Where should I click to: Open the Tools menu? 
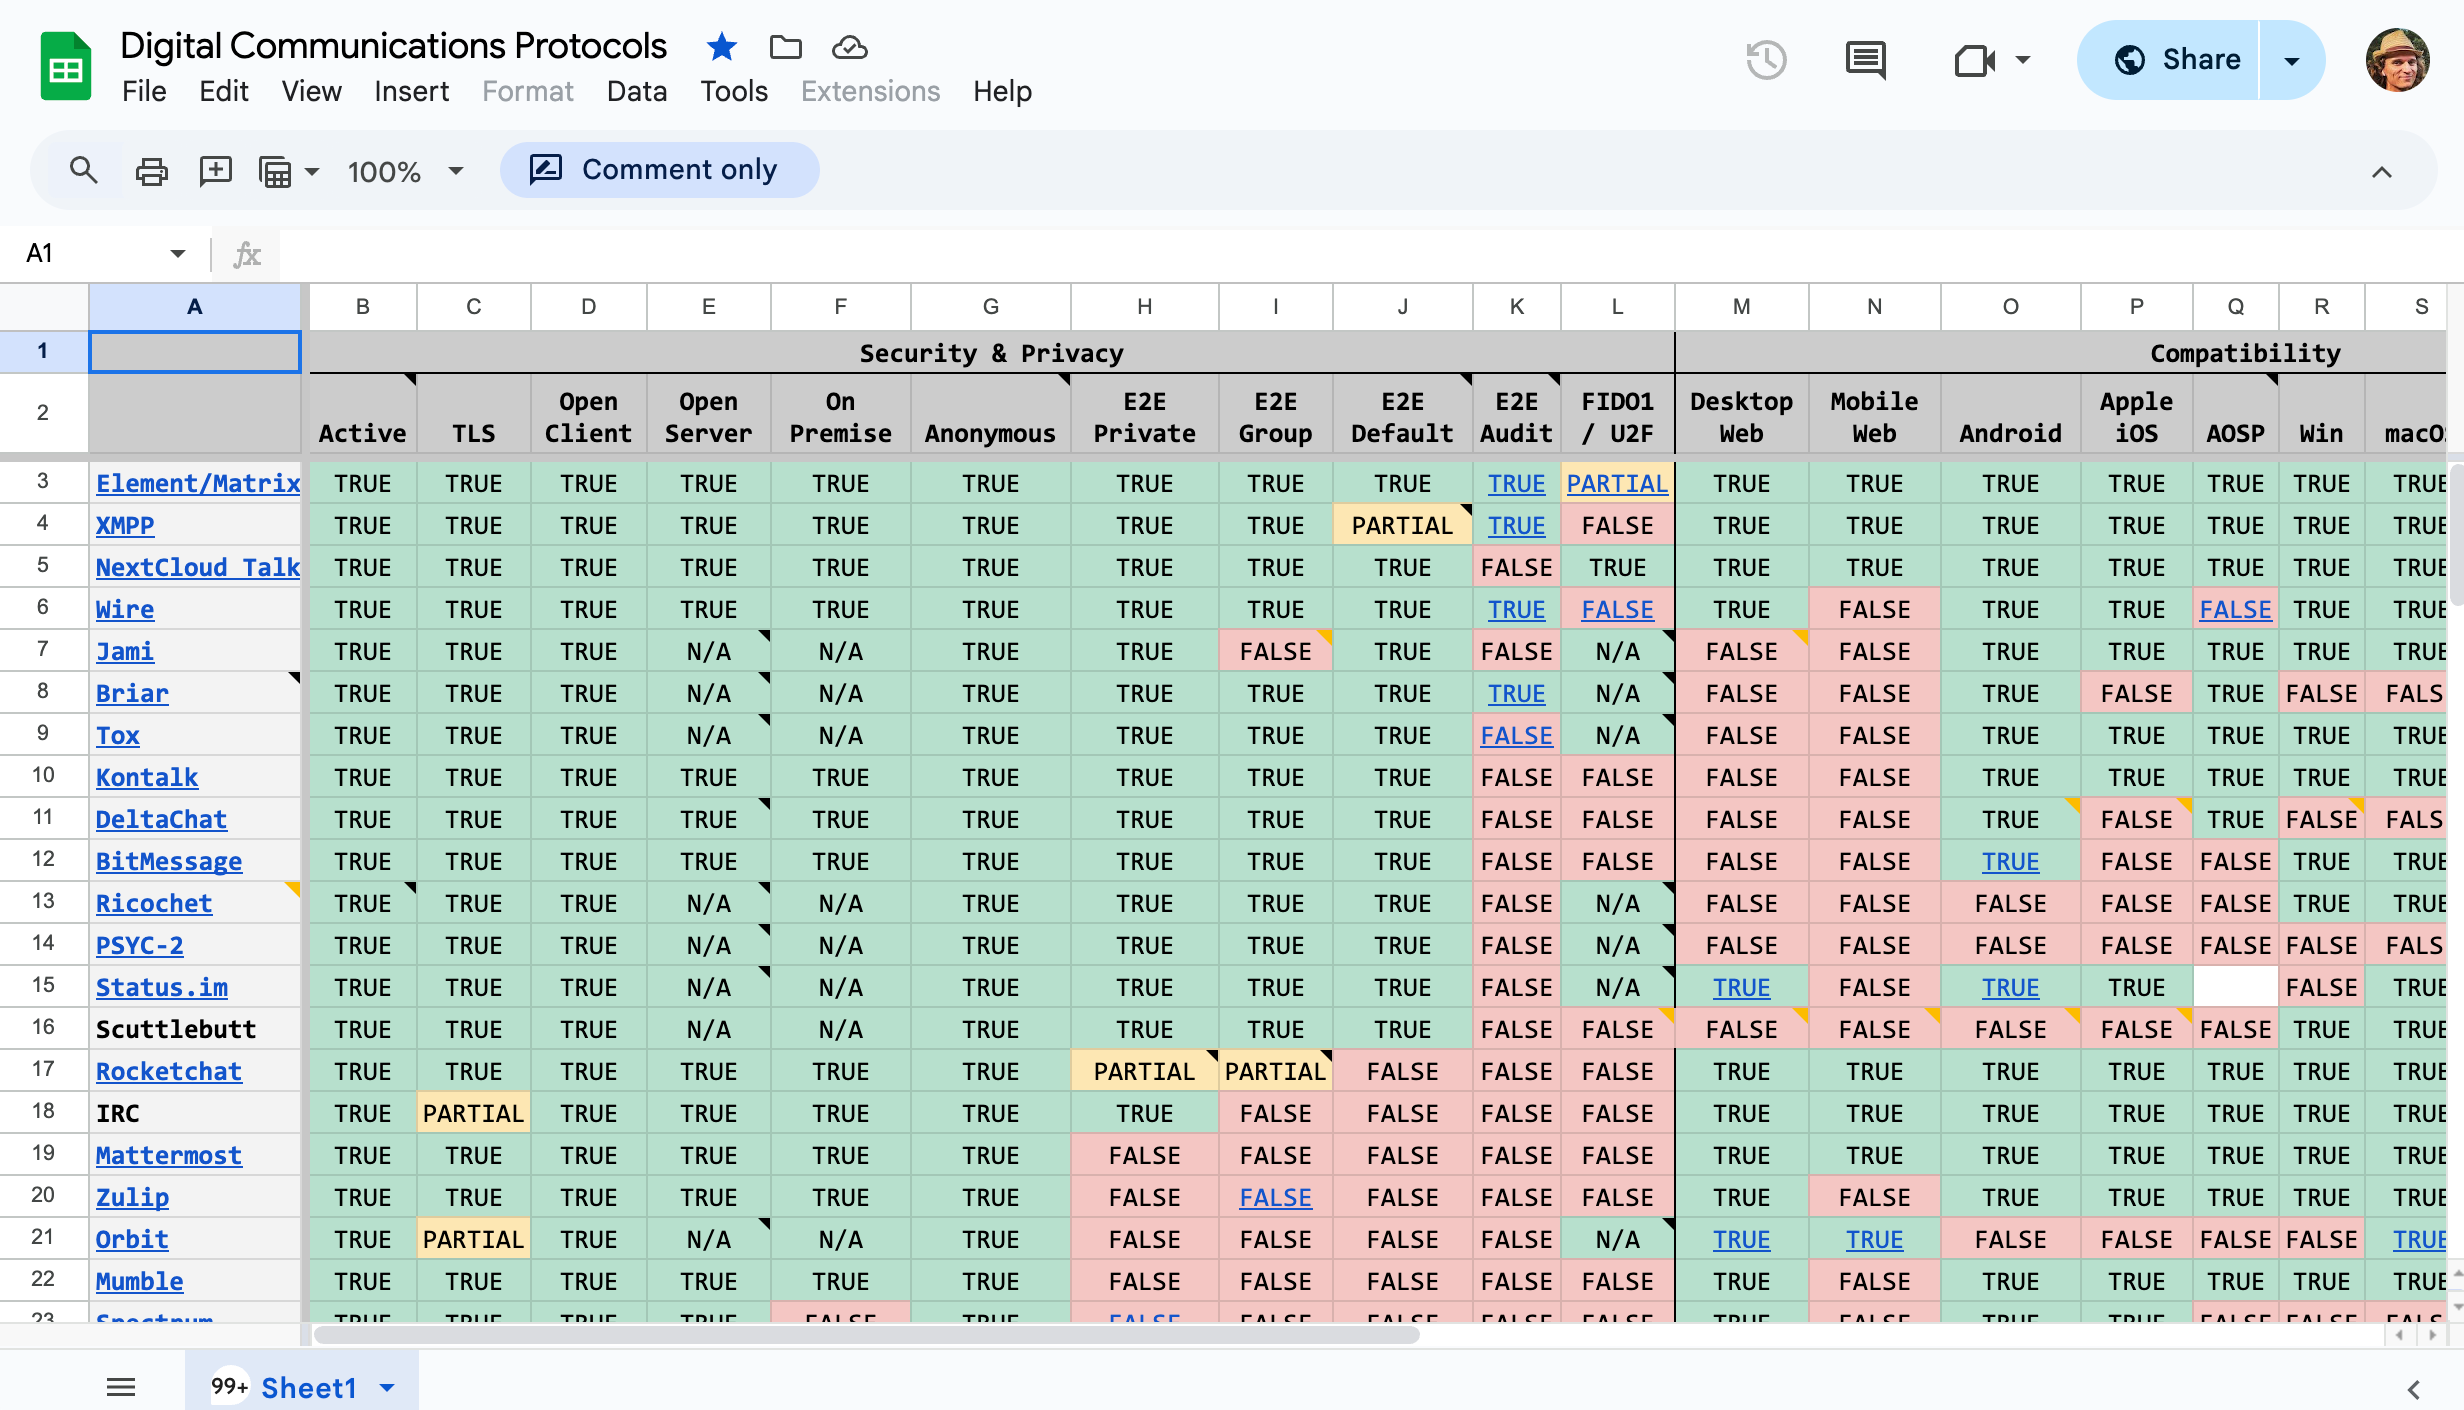tap(733, 91)
